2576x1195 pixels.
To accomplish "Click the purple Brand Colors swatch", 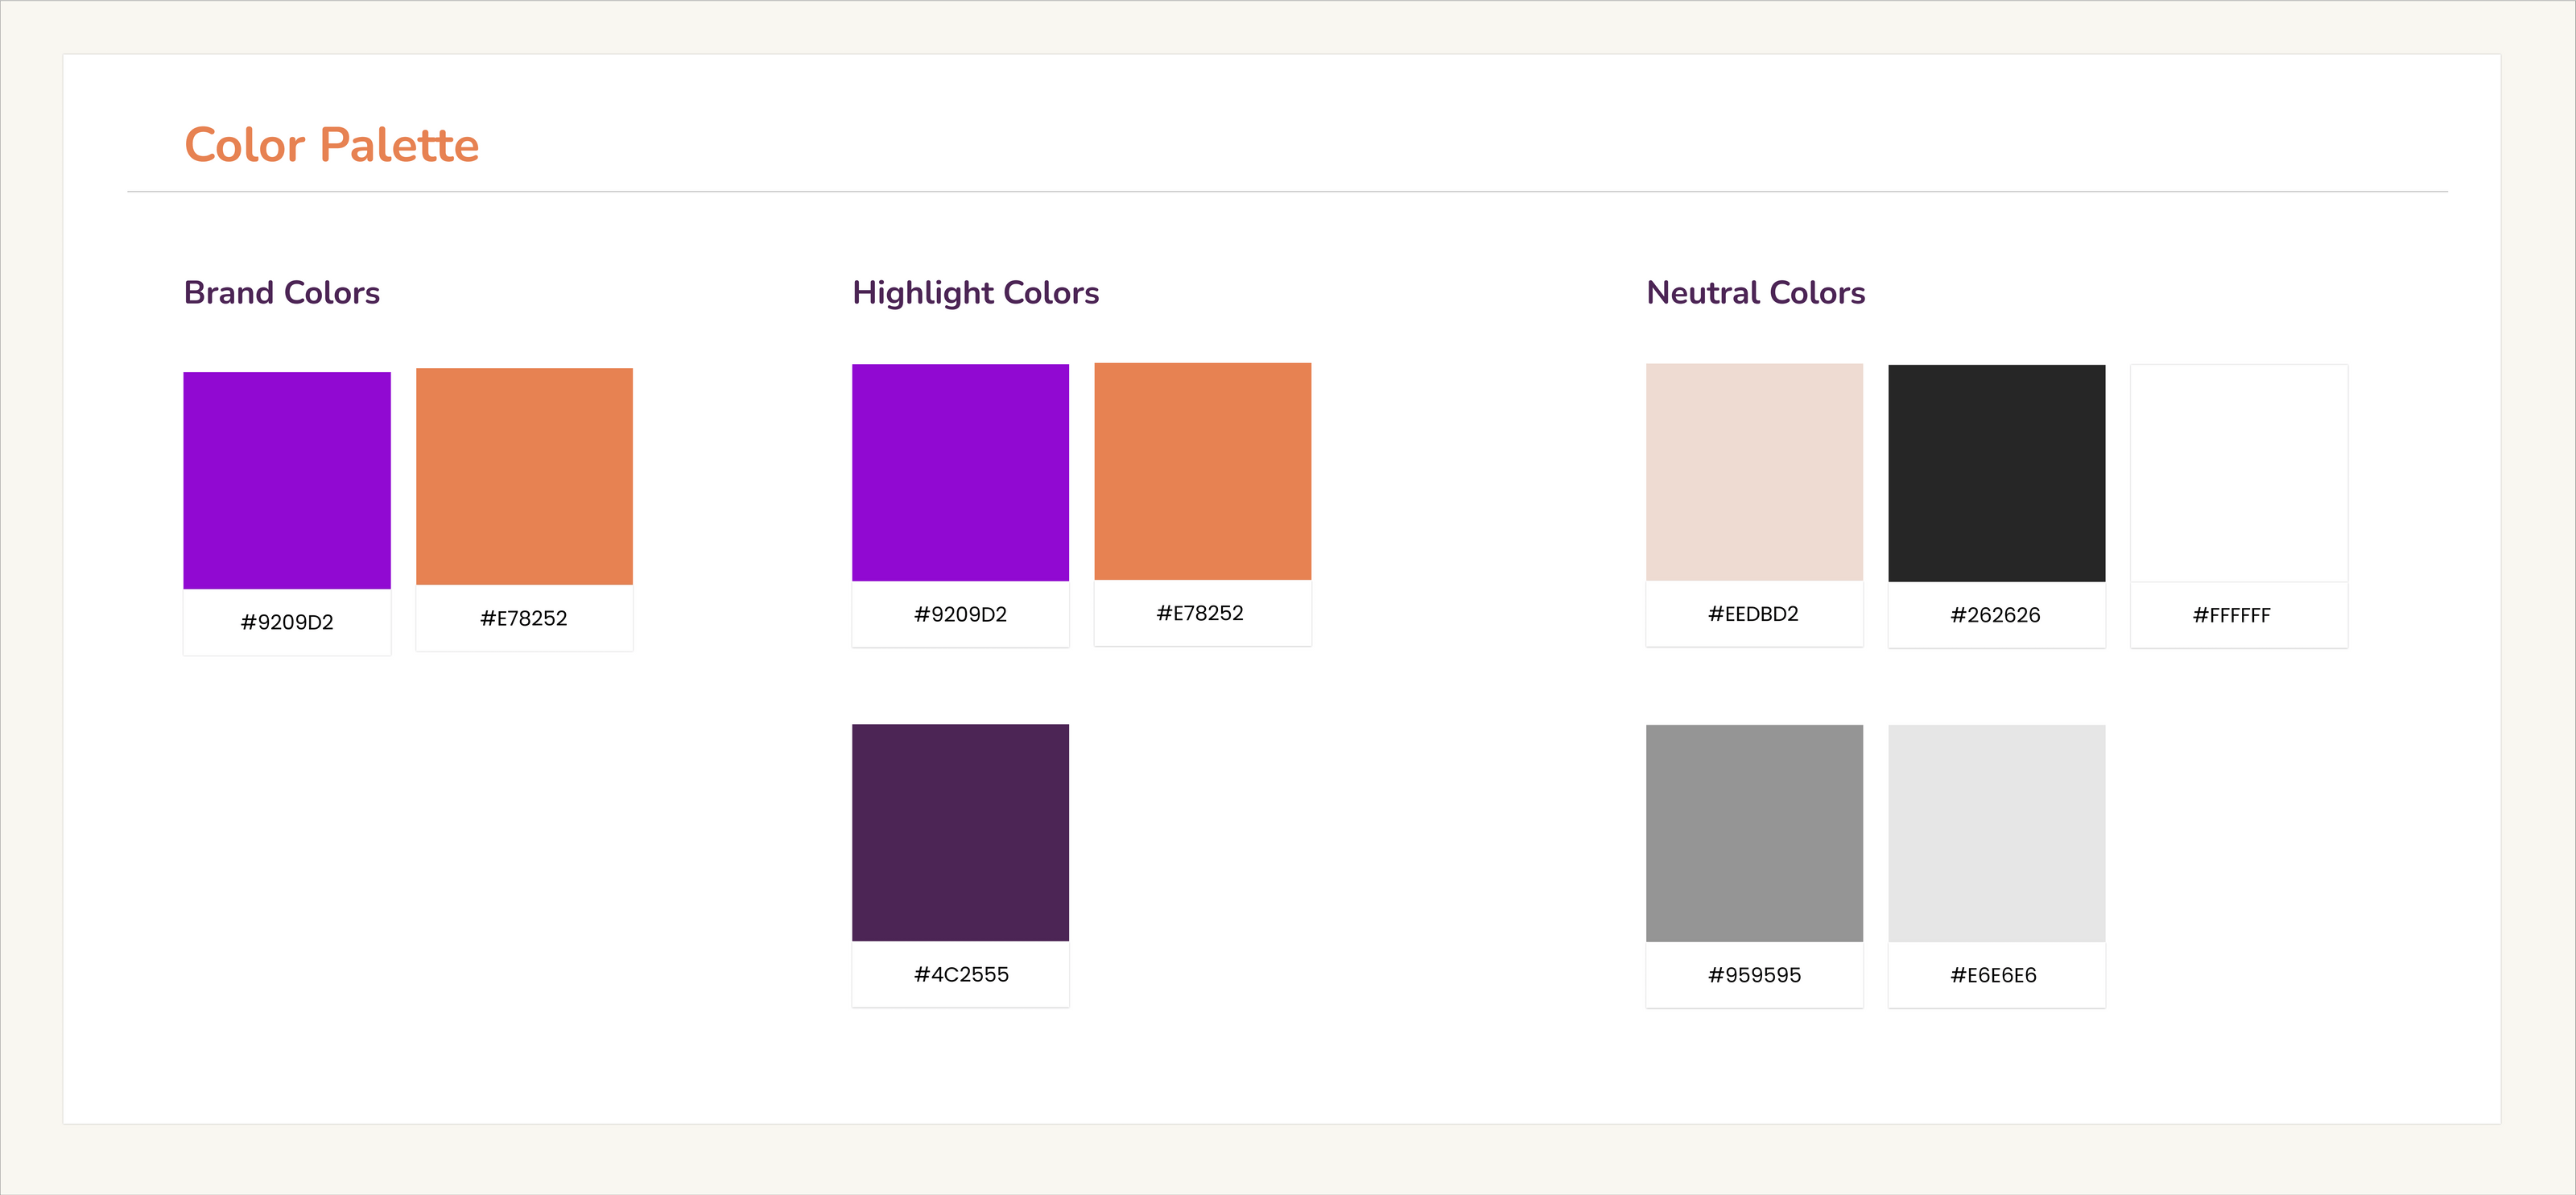I will pos(287,480).
